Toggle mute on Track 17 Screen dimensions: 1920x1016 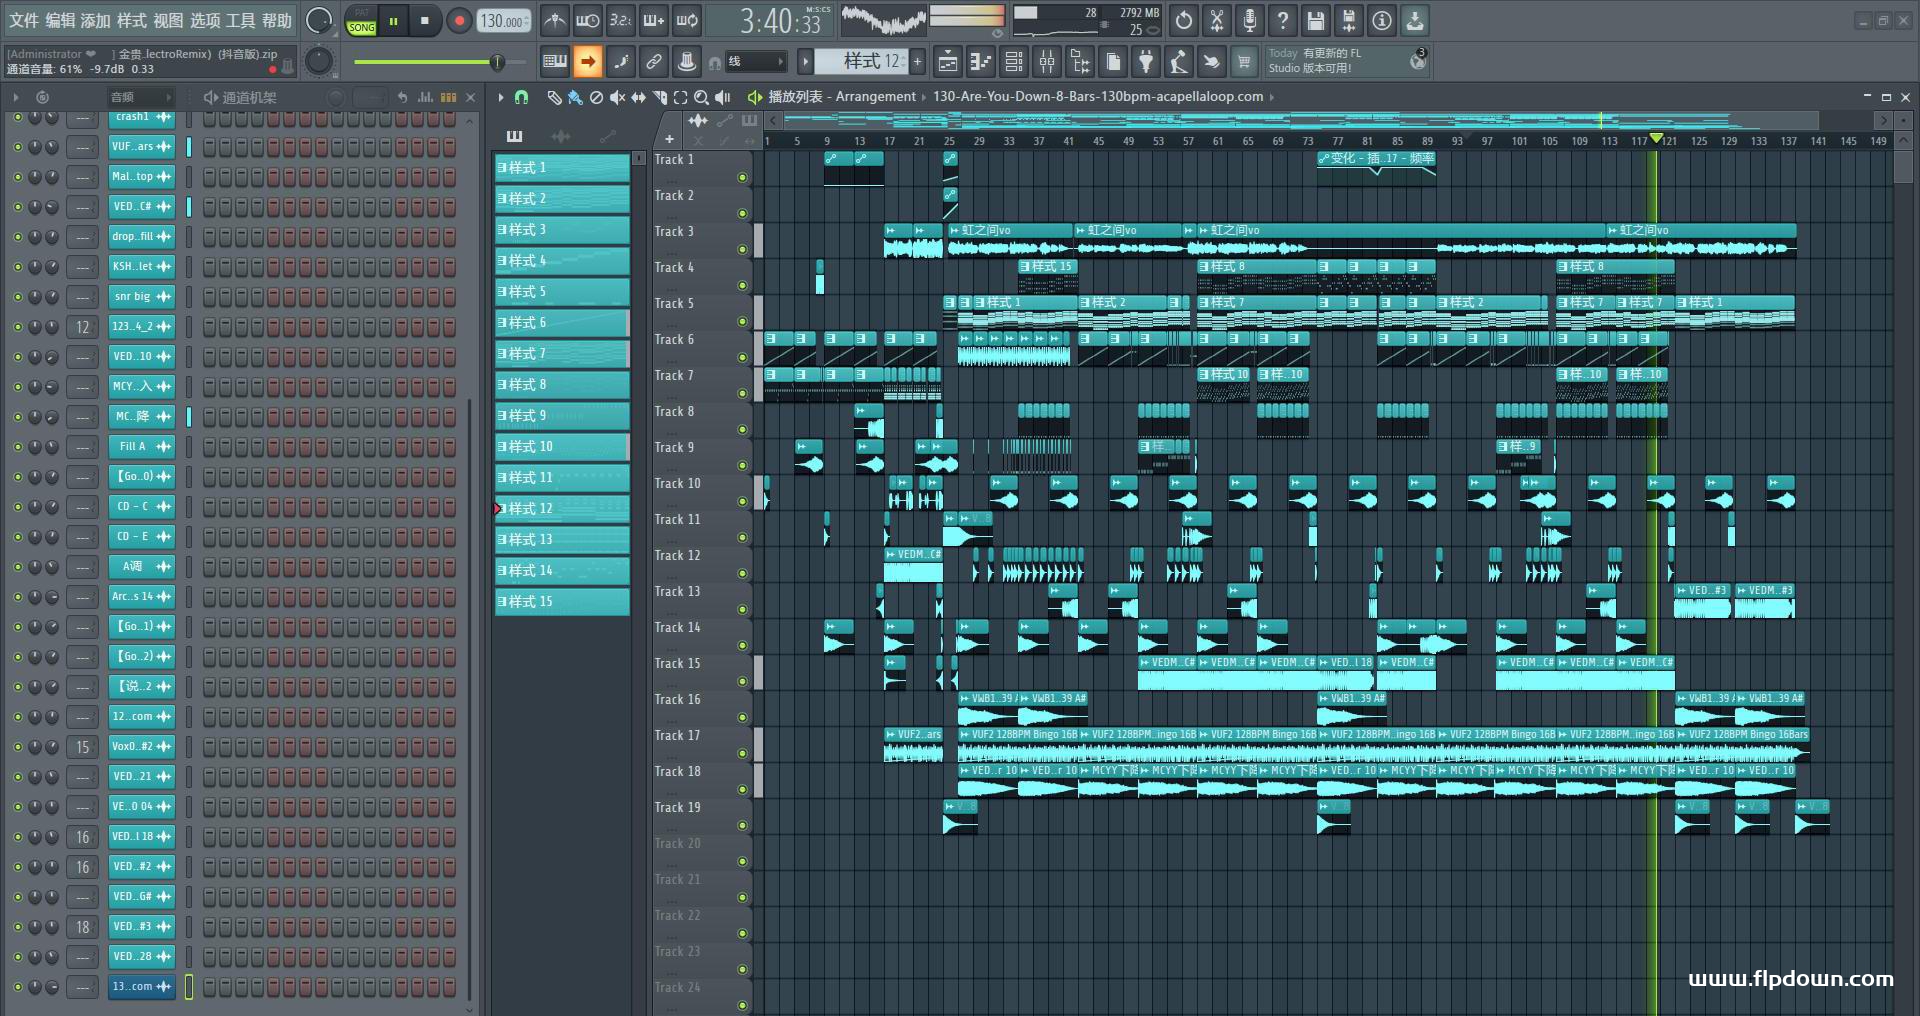click(742, 754)
